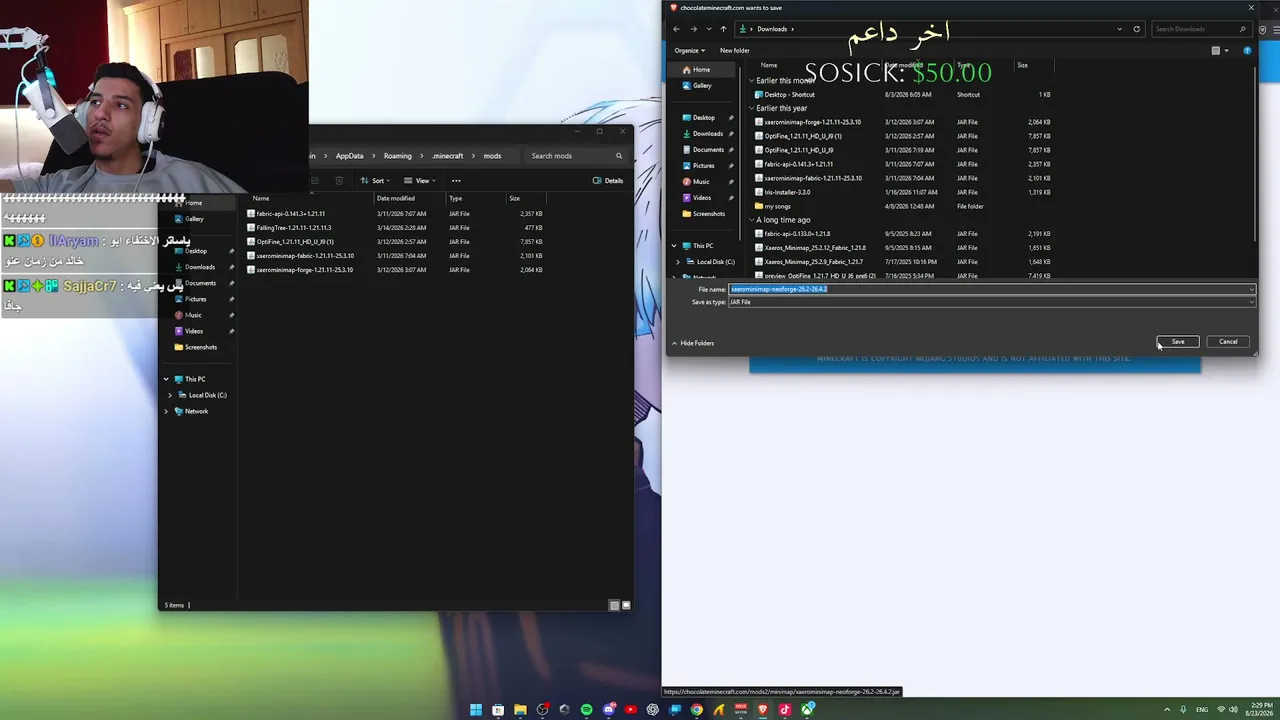The image size is (1280, 720).
Task: Collapse the Earlier this year group
Action: click(x=752, y=108)
